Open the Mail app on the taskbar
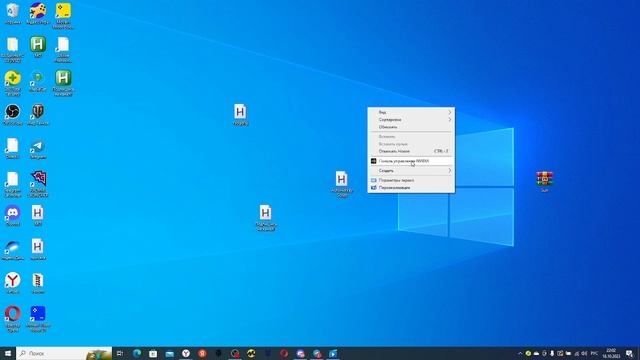The height and width of the screenshot is (360, 640). coord(169,353)
